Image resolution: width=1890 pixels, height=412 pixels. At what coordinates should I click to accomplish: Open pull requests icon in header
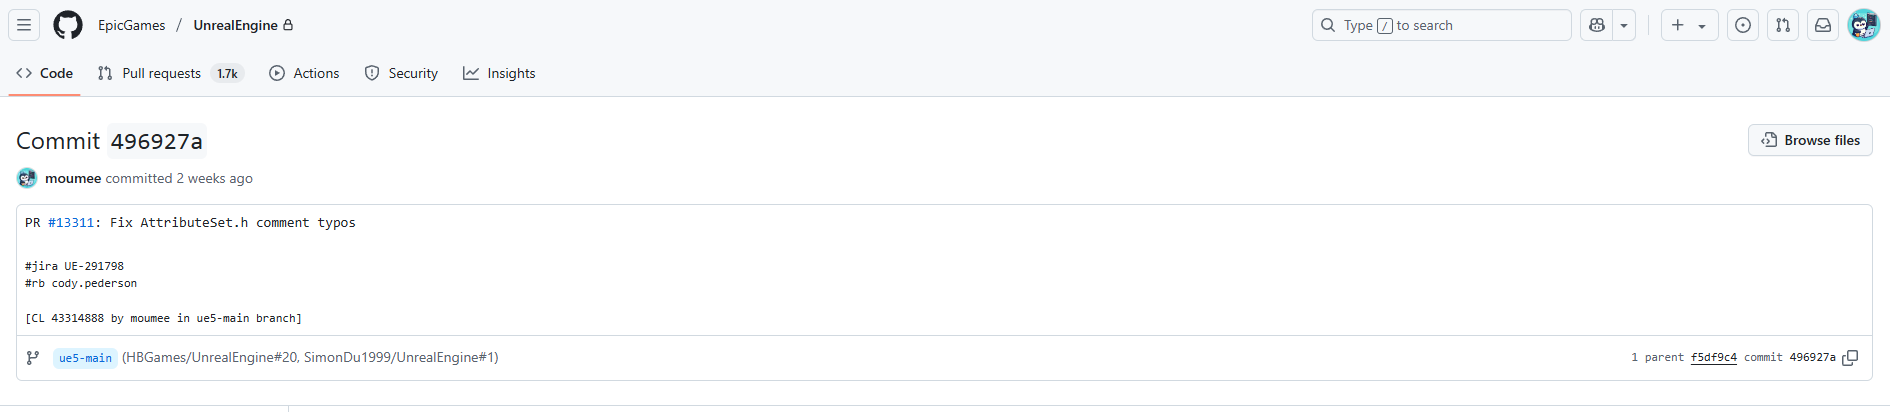(1783, 25)
